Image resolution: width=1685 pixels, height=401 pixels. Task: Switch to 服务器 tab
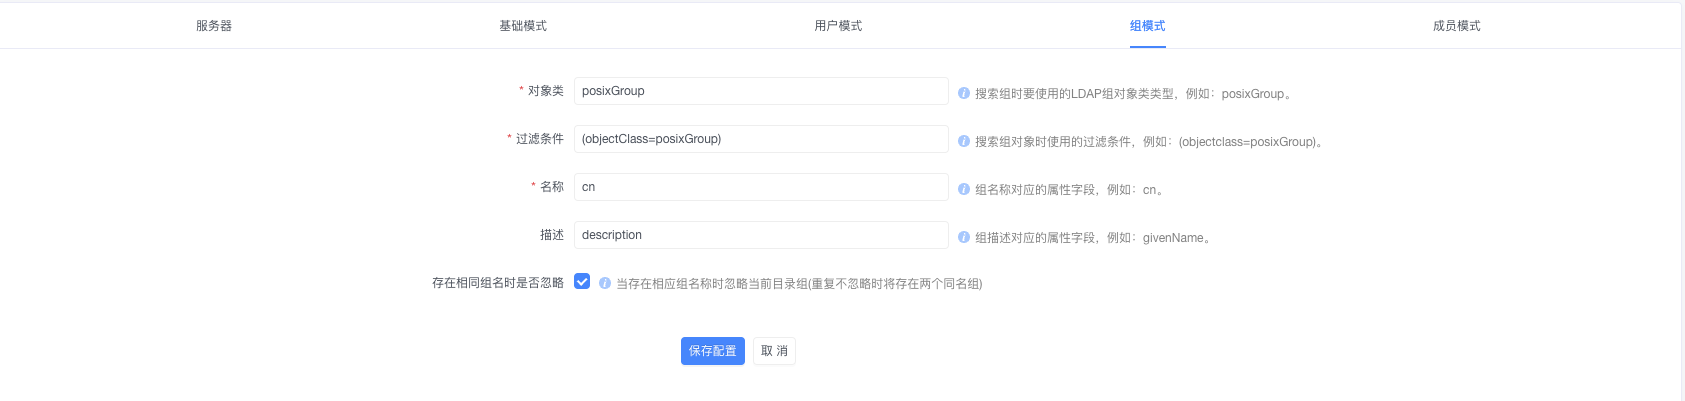(x=214, y=26)
